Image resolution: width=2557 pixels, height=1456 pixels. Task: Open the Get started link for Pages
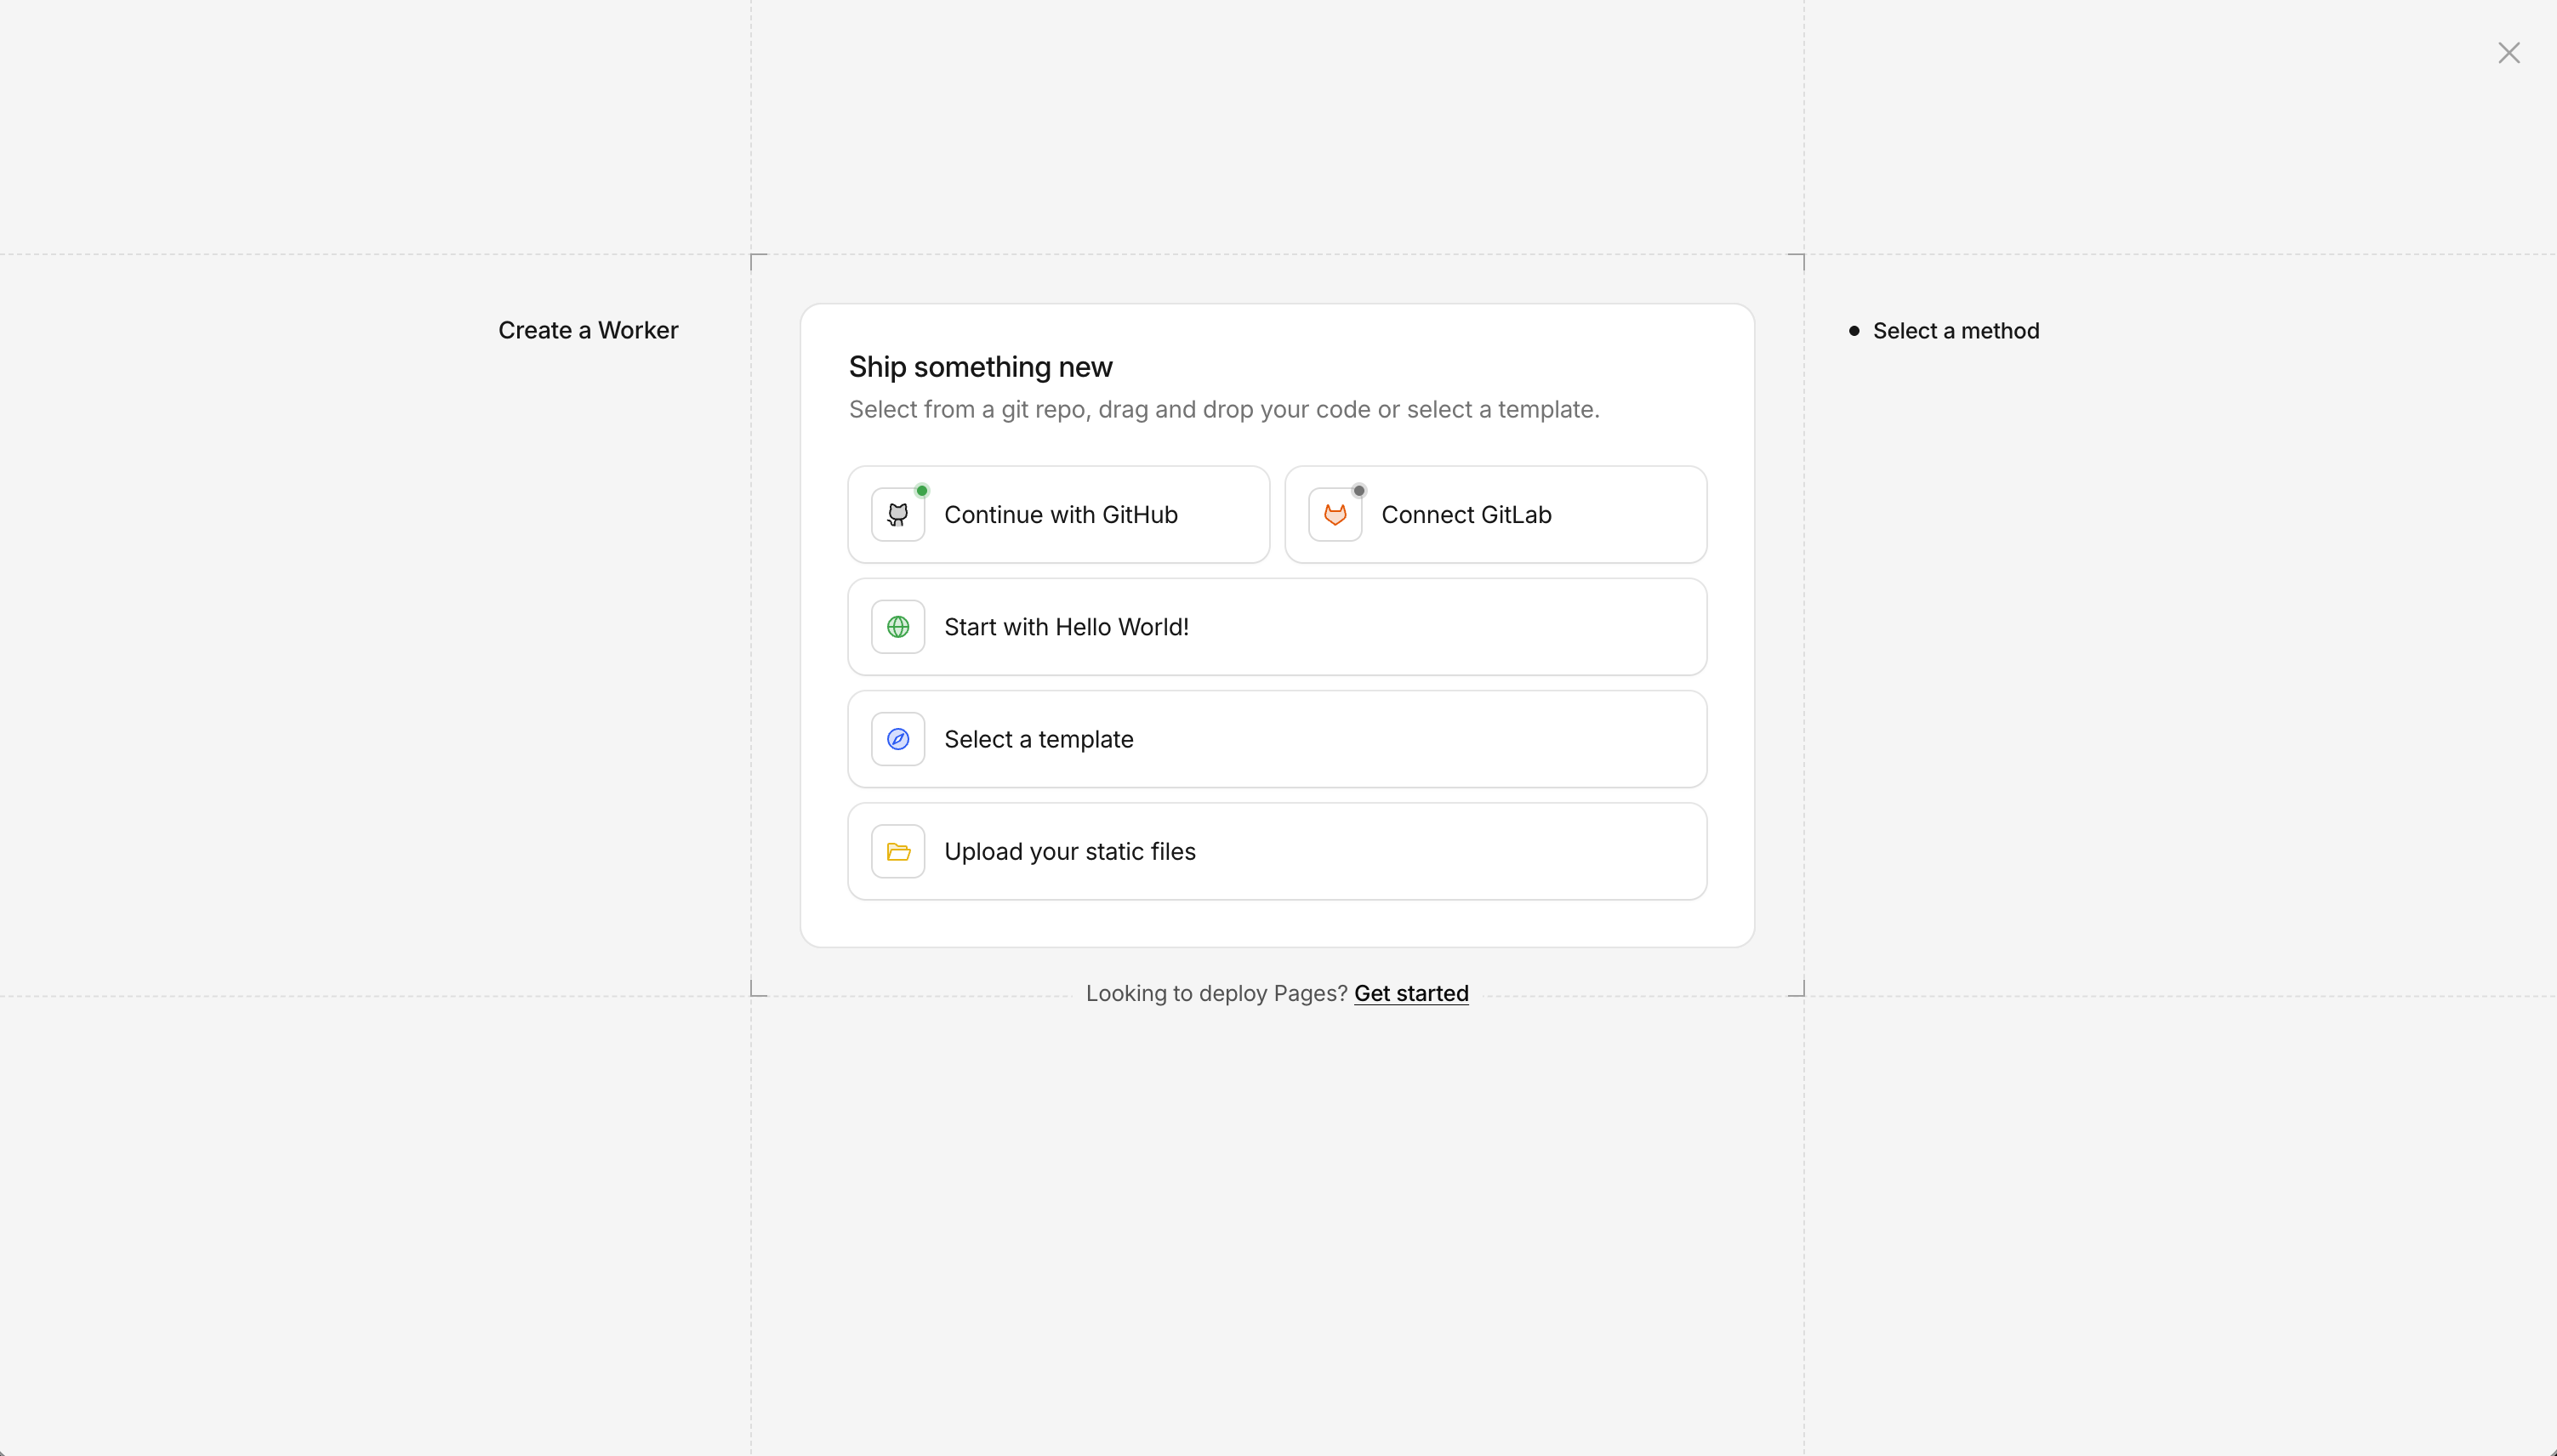coord(1410,993)
